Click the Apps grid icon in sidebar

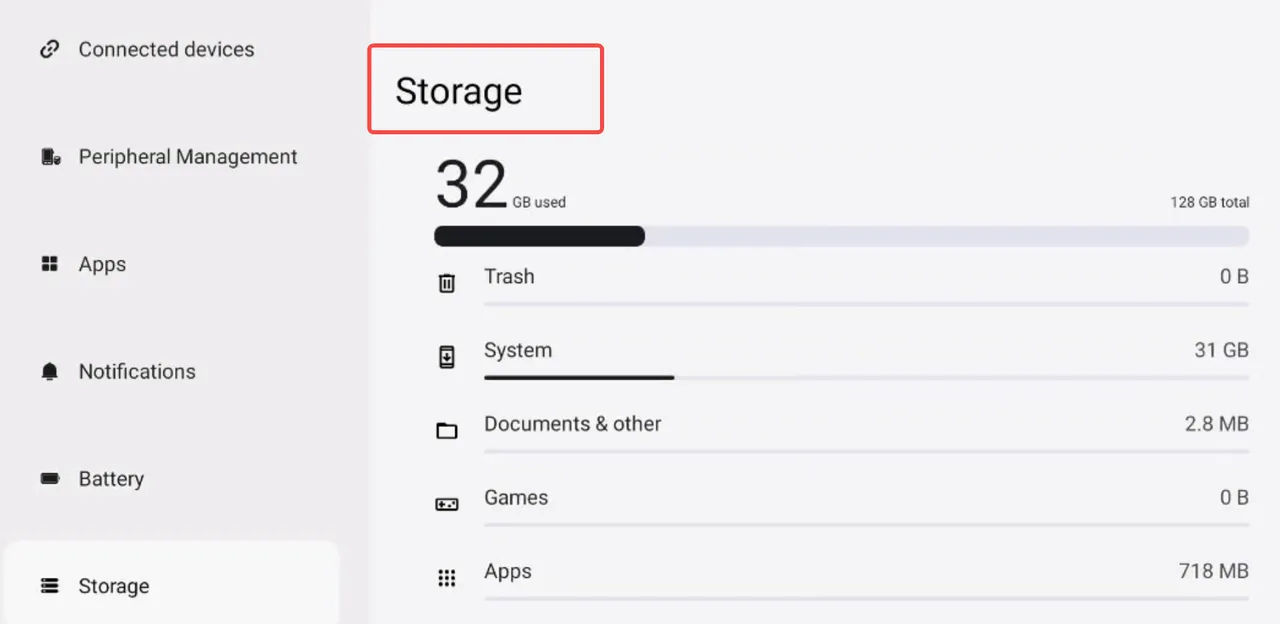49,264
